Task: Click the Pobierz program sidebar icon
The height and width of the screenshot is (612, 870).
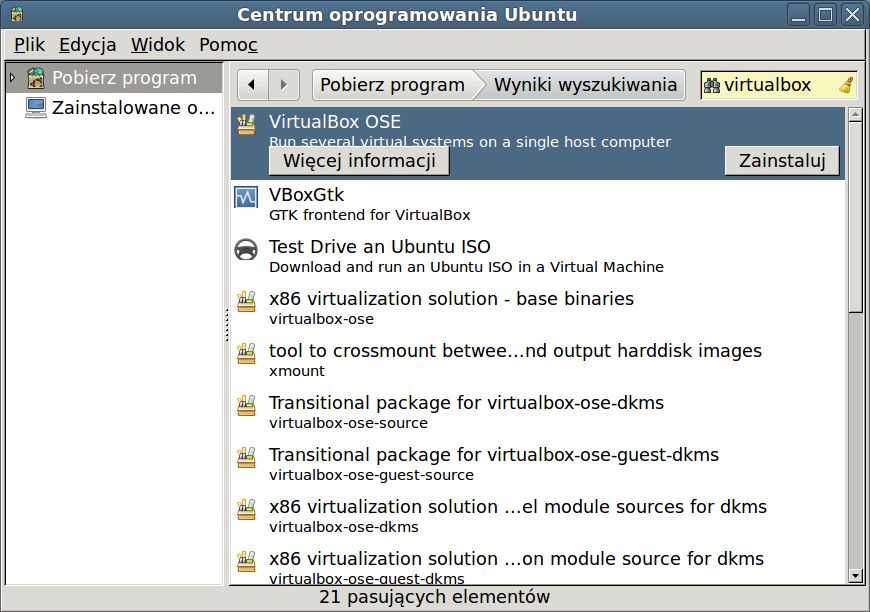Action: (36, 78)
